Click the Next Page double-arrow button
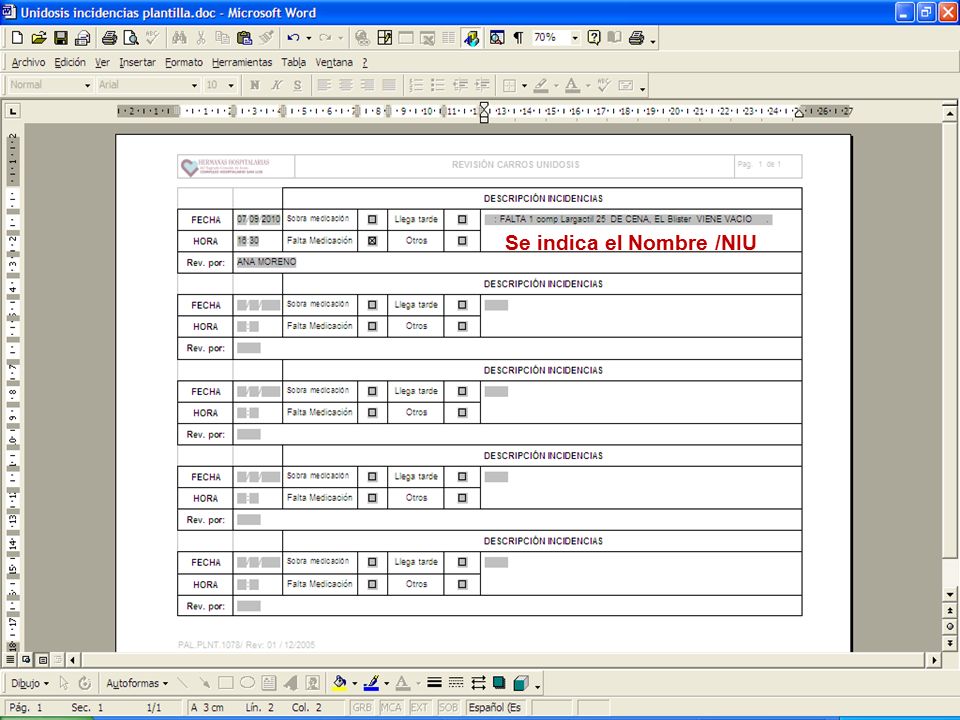Image resolution: width=960 pixels, height=720 pixels. (950, 643)
